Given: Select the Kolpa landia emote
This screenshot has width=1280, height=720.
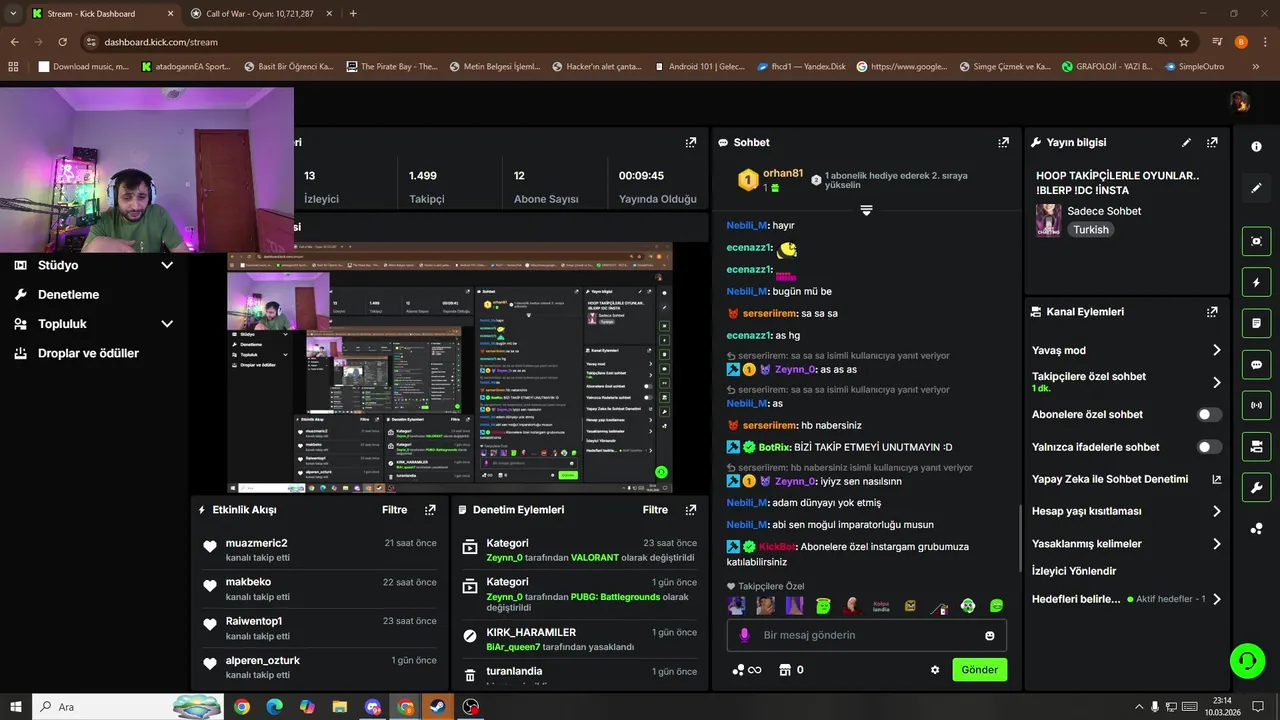Looking at the screenshot, I should tap(881, 606).
